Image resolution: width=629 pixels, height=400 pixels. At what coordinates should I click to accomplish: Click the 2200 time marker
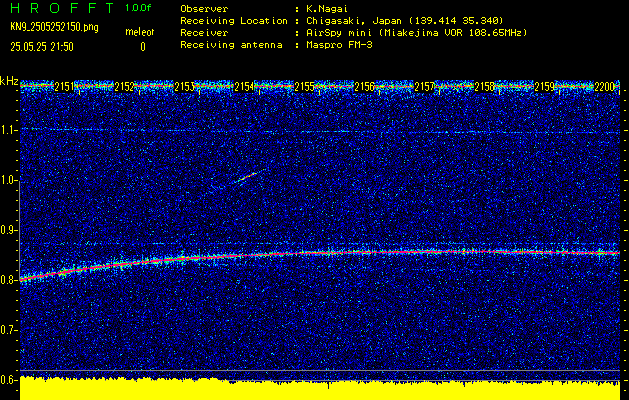coord(604,87)
